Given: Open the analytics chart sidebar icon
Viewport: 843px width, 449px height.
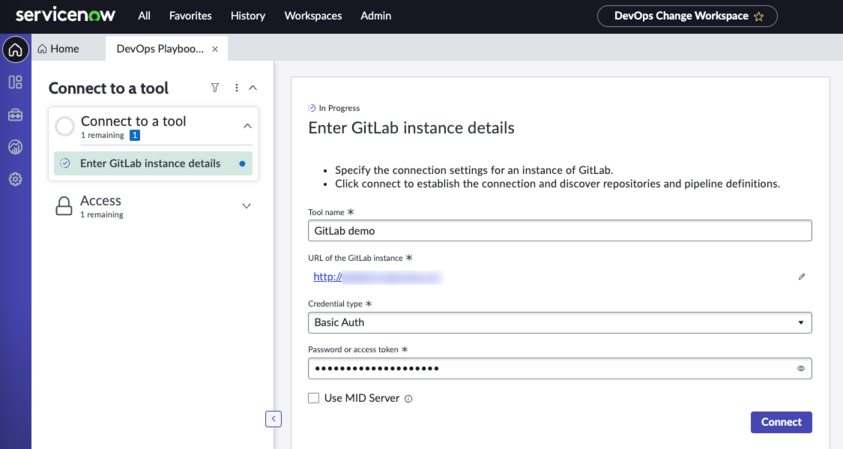Looking at the screenshot, I should [16, 147].
